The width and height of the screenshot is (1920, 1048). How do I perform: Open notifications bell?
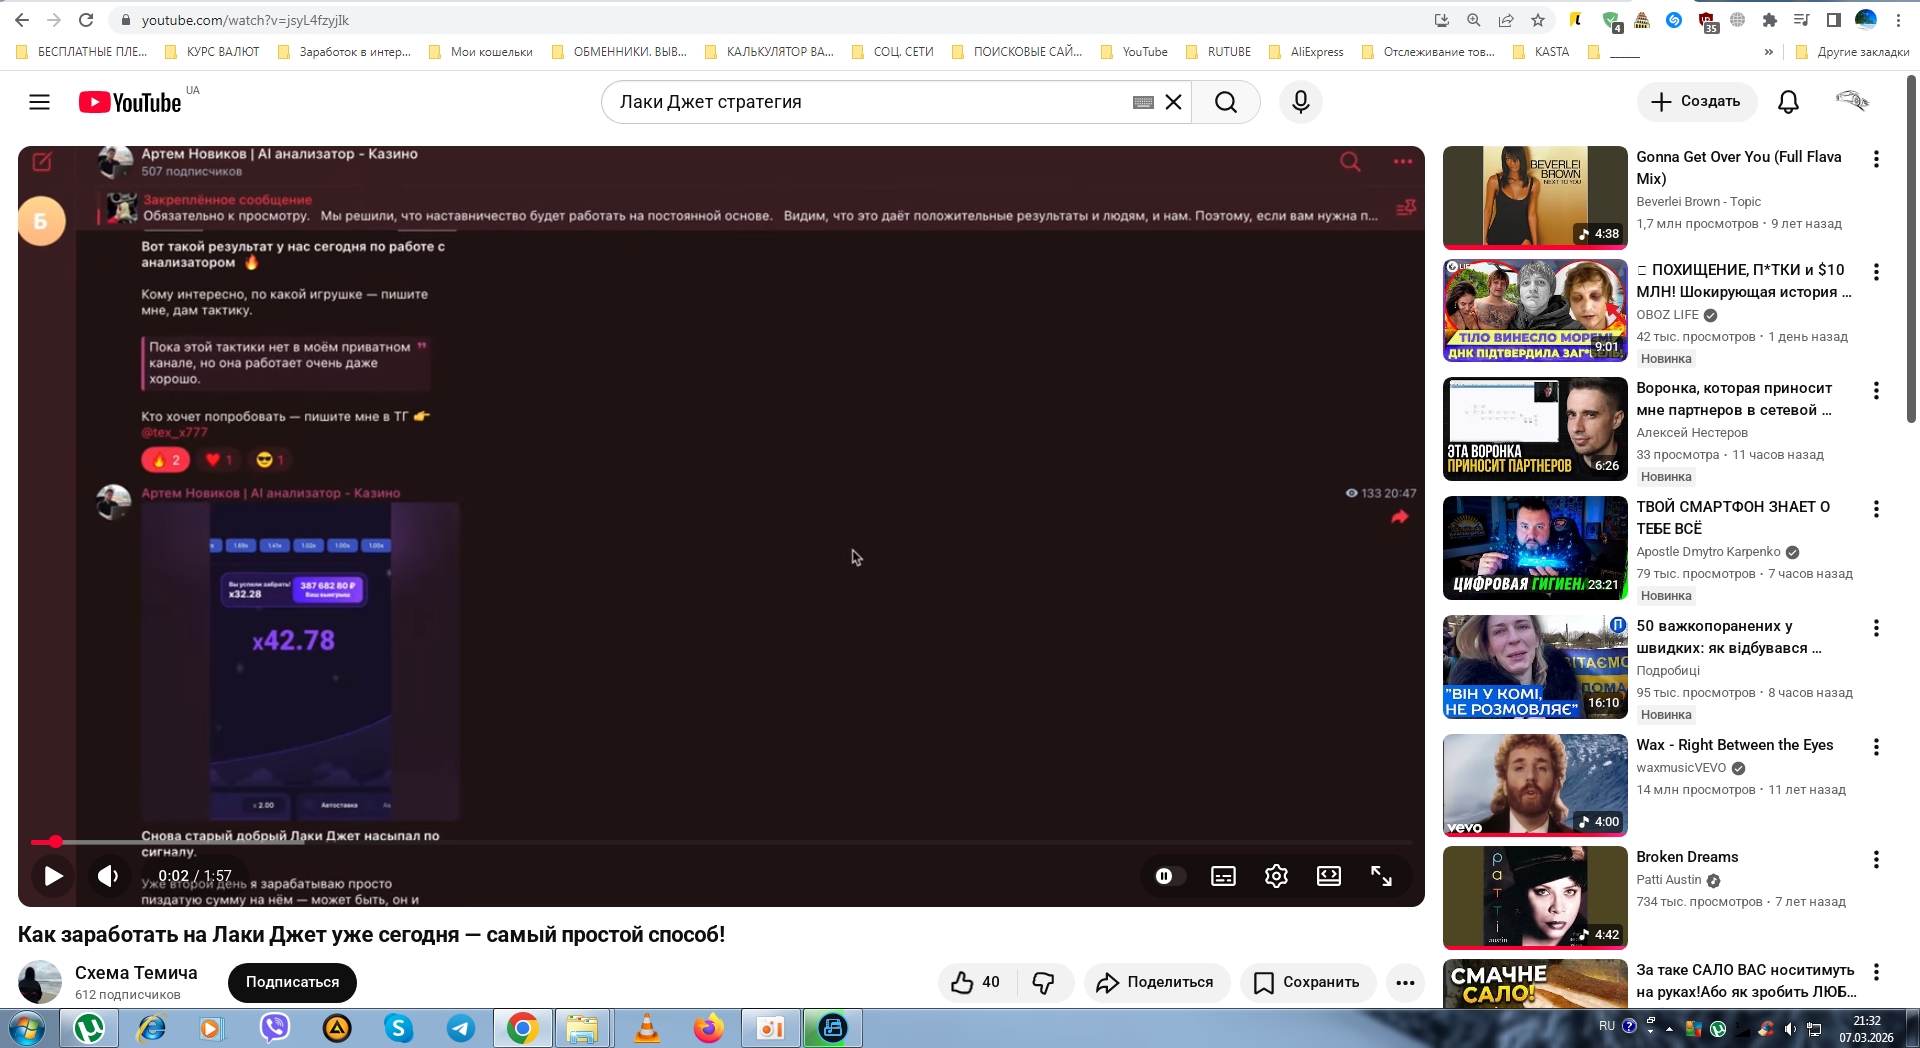[x=1788, y=102]
